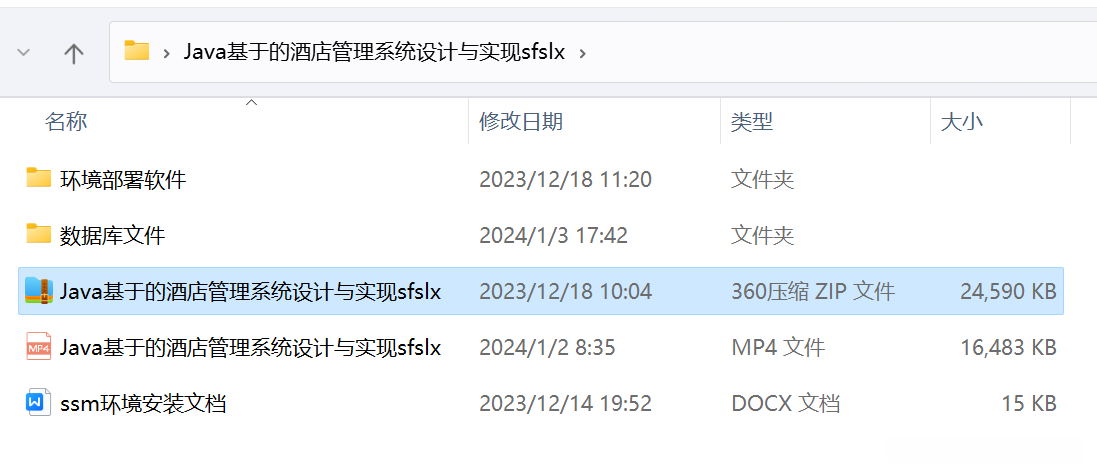
Task: Click the 360压缩 ZIP file icon
Action: pyautogui.click(x=38, y=290)
